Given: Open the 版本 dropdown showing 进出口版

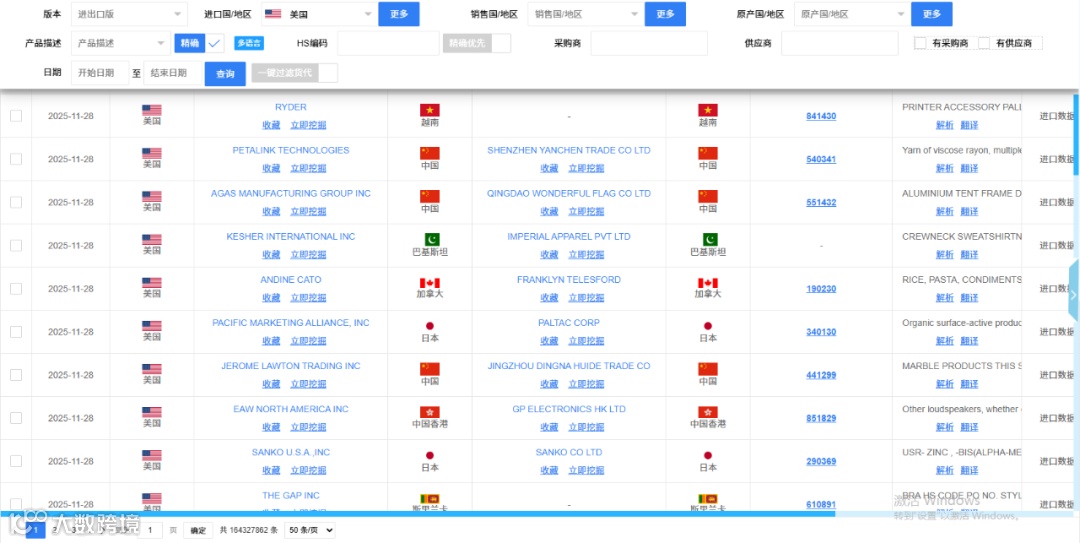Looking at the screenshot, I should pyautogui.click(x=129, y=14).
